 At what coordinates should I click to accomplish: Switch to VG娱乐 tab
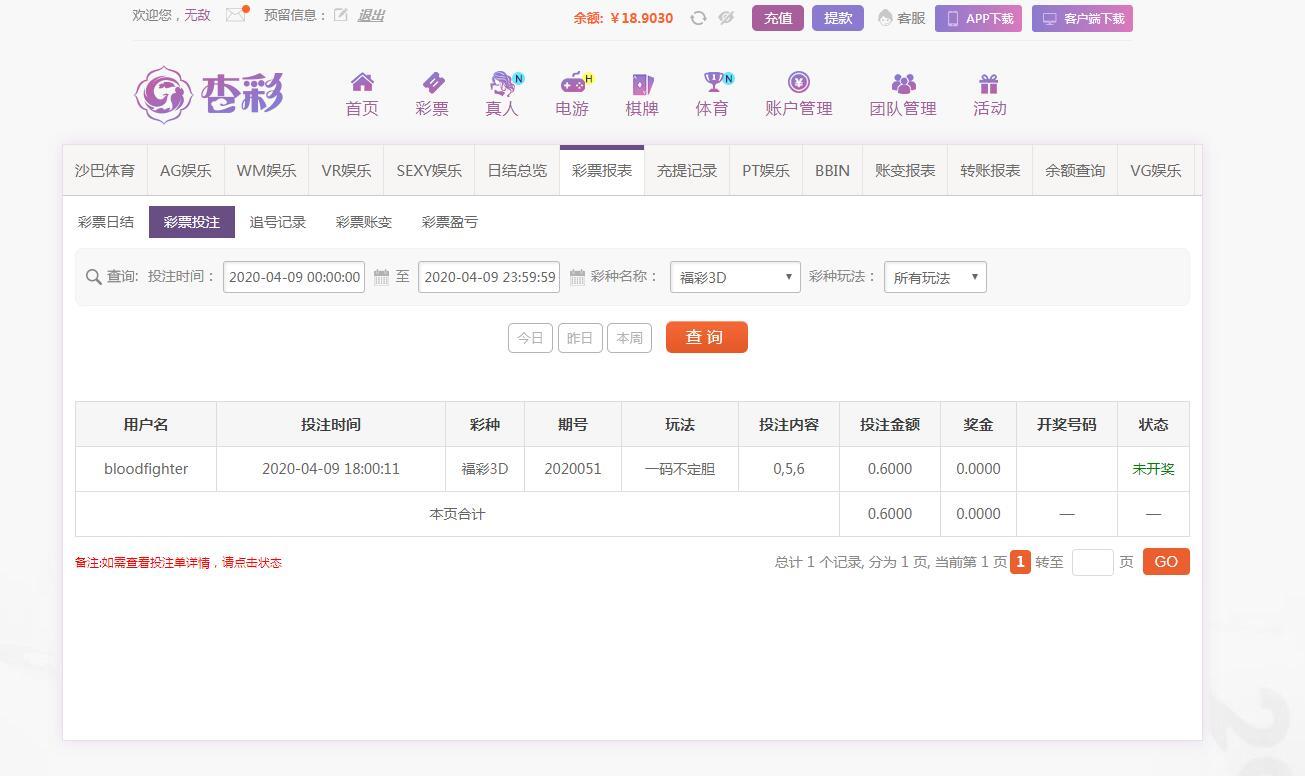[1156, 170]
